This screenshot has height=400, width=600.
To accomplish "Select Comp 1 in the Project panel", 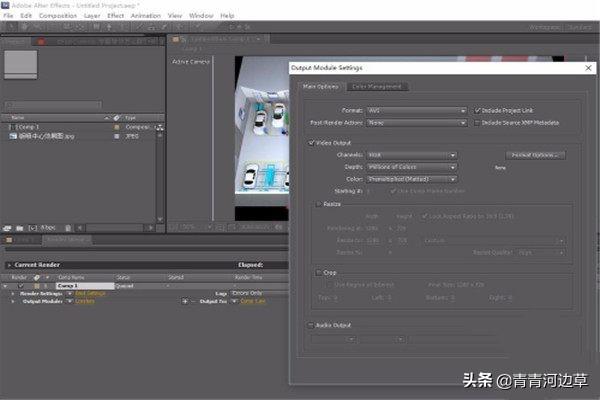I will pyautogui.click(x=29, y=127).
